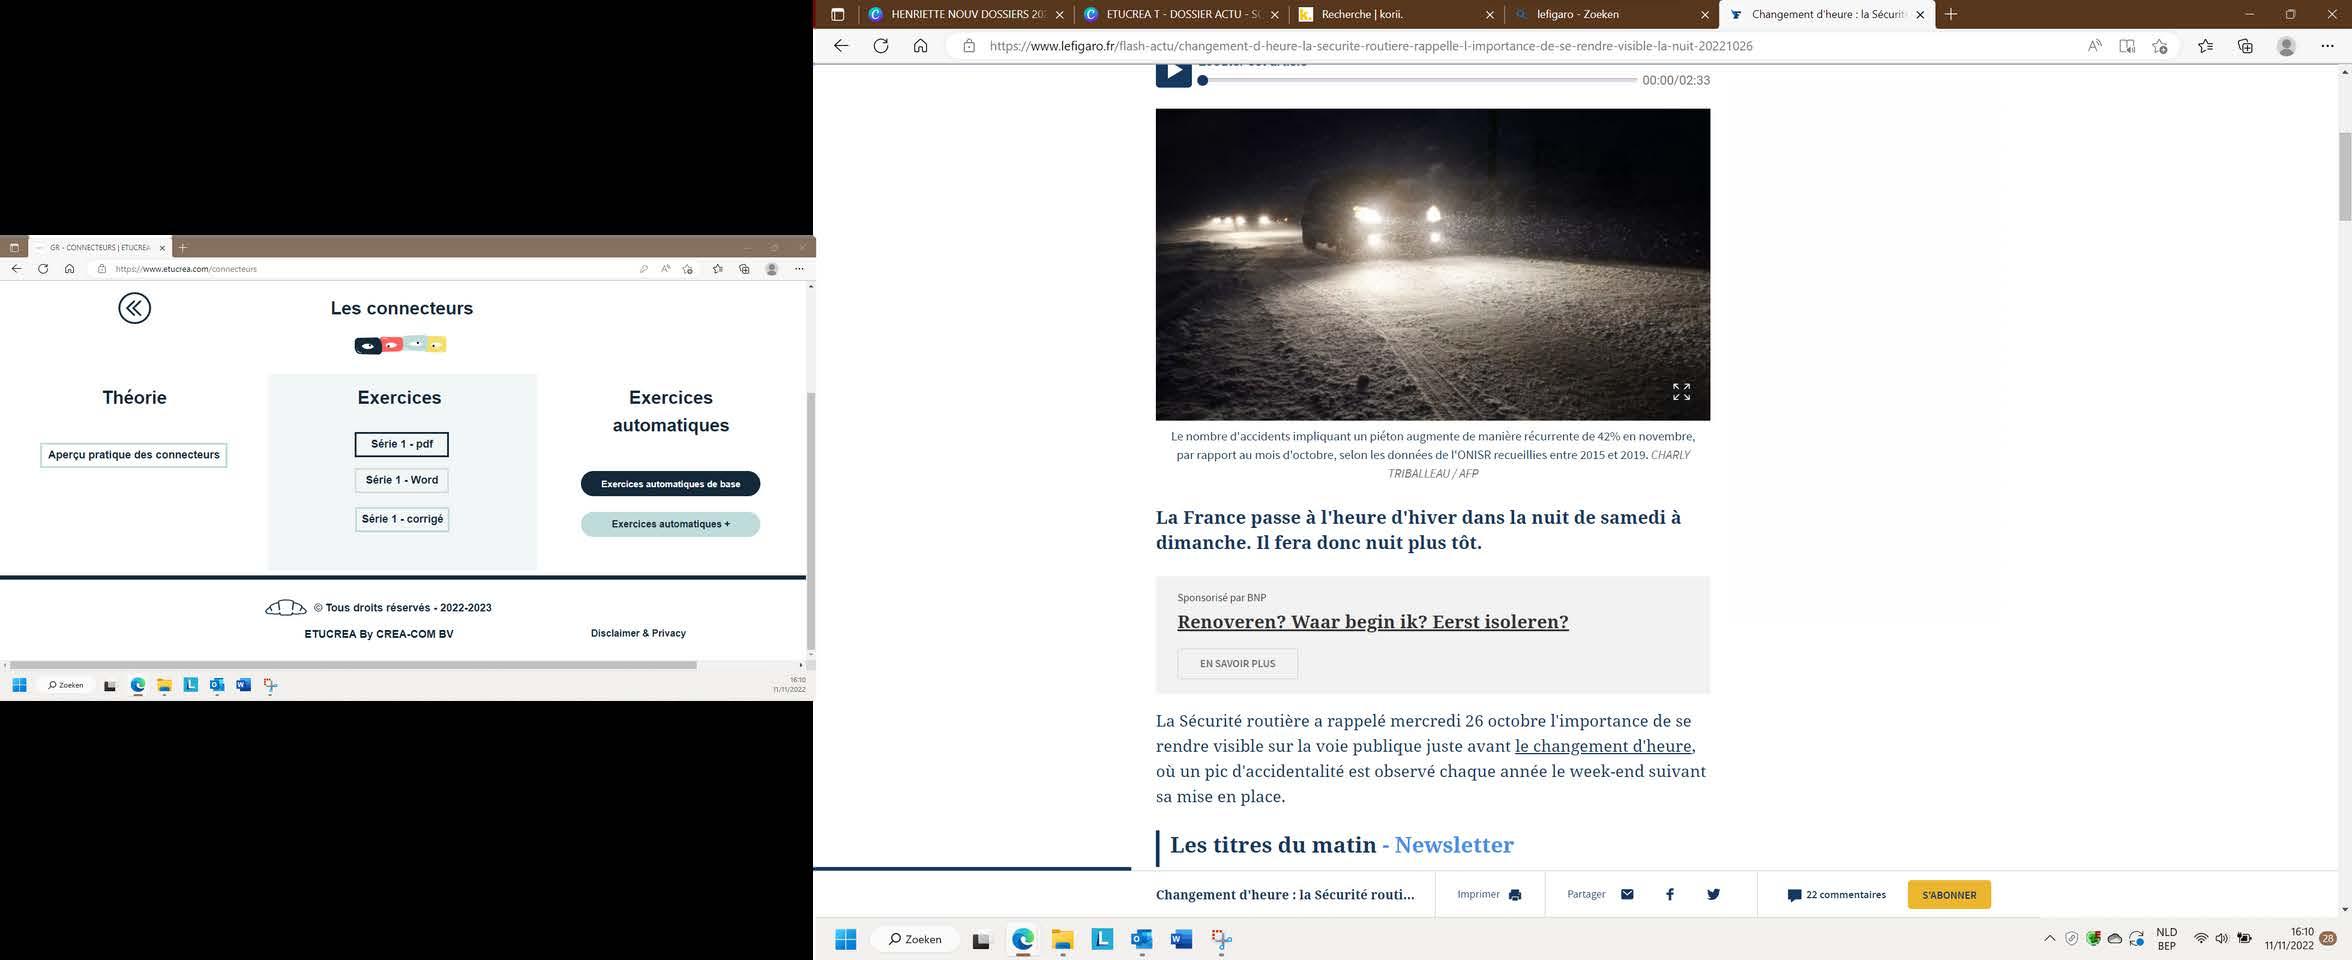Activate Read aloud in the Le Figaro window

pyautogui.click(x=2094, y=46)
